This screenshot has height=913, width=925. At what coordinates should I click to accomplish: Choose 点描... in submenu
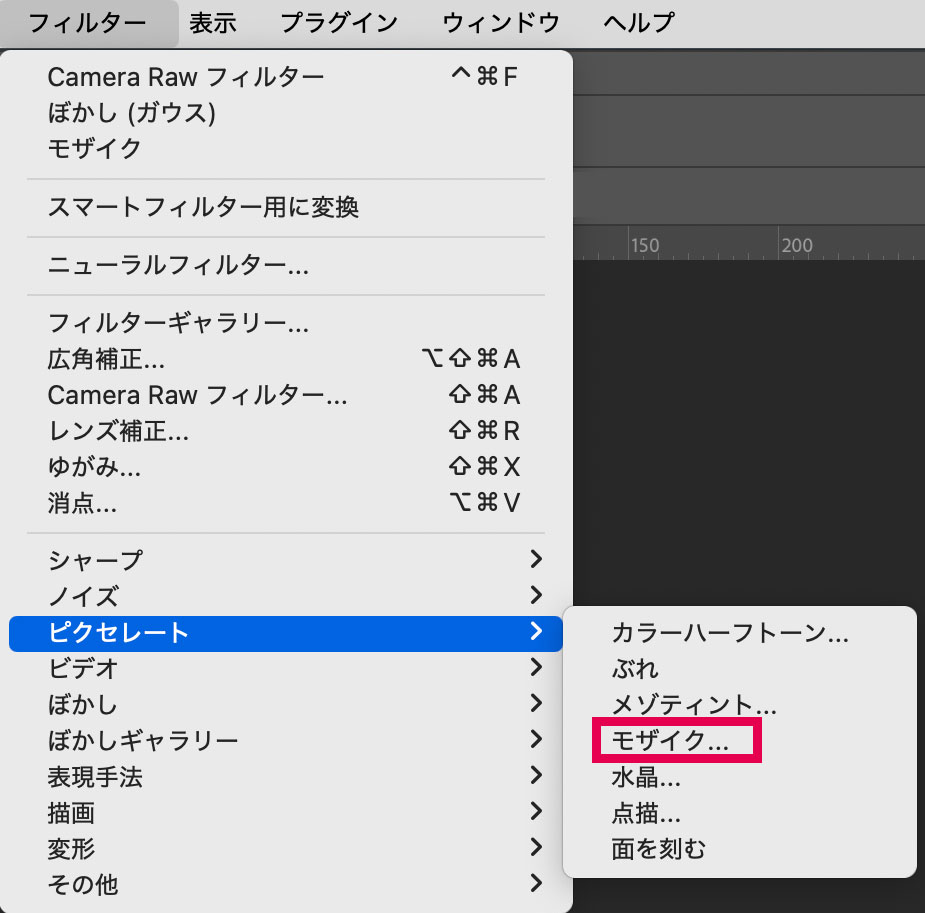coord(740,813)
